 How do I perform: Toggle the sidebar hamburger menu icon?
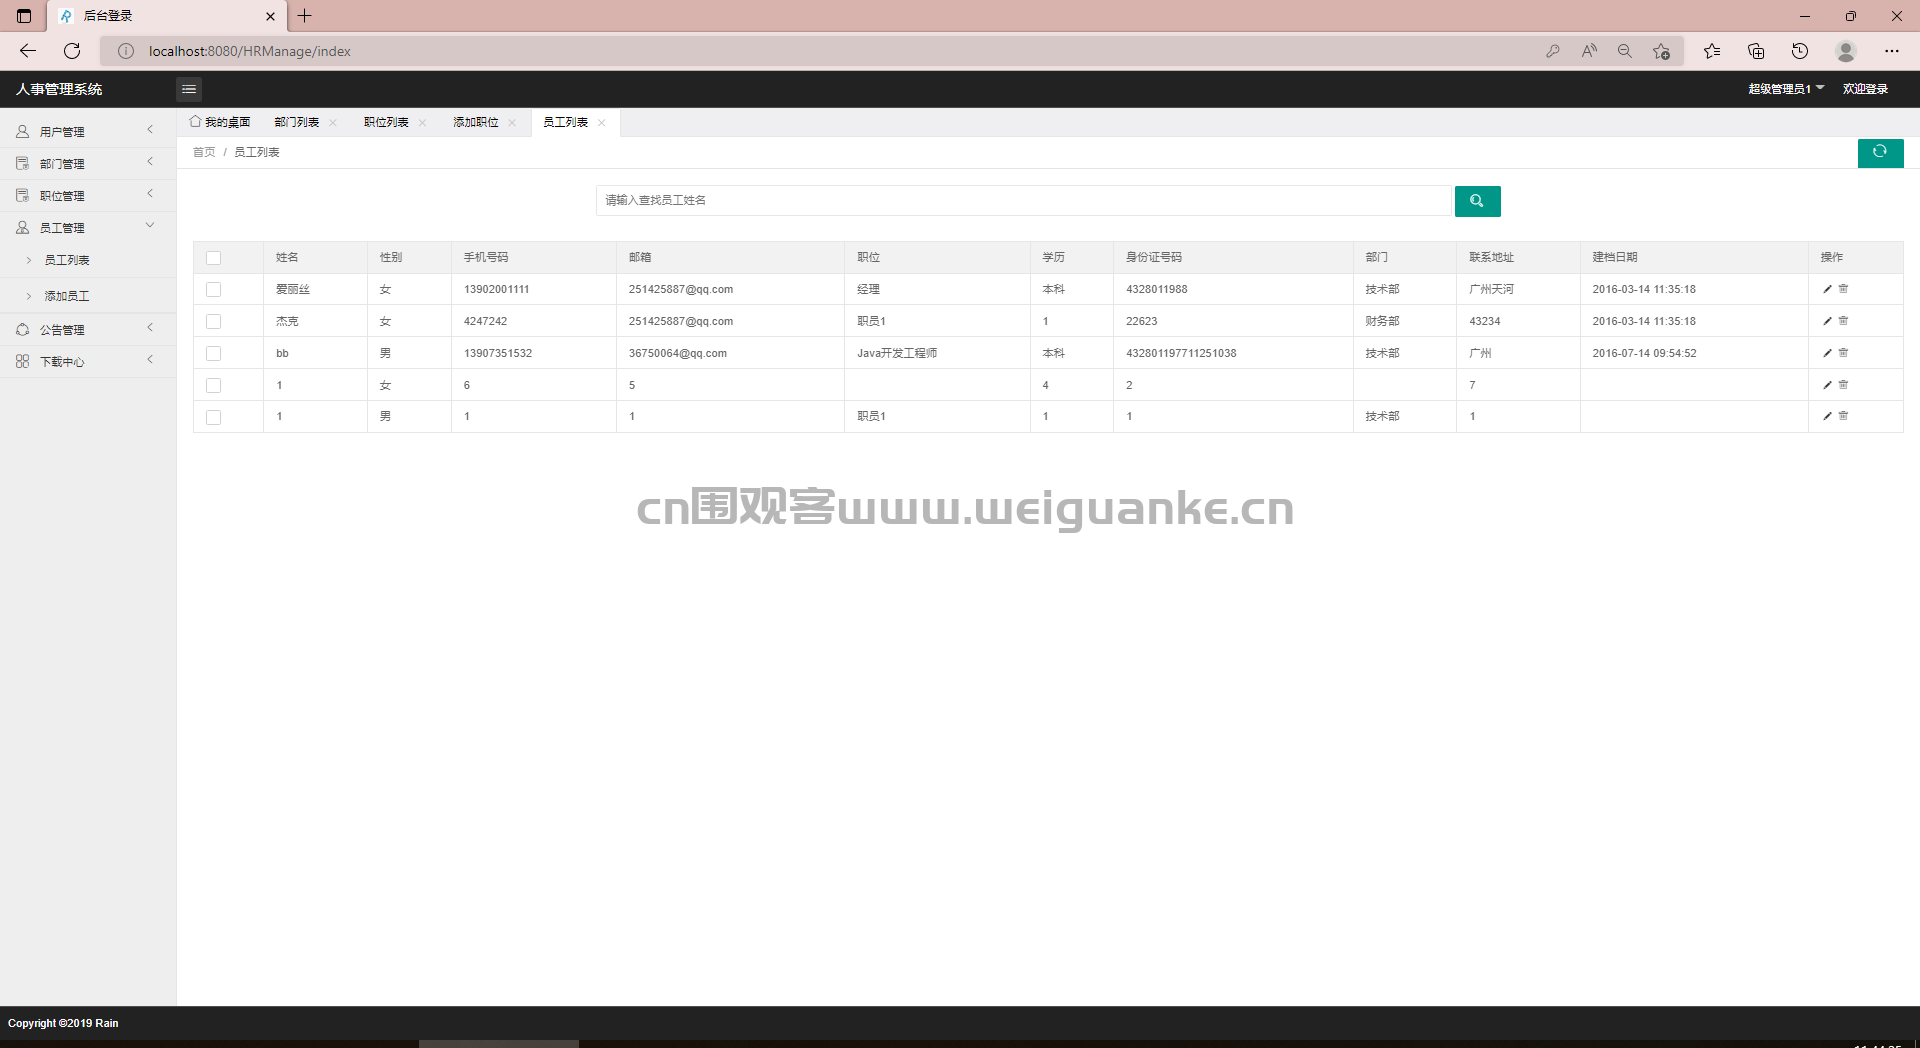(189, 89)
